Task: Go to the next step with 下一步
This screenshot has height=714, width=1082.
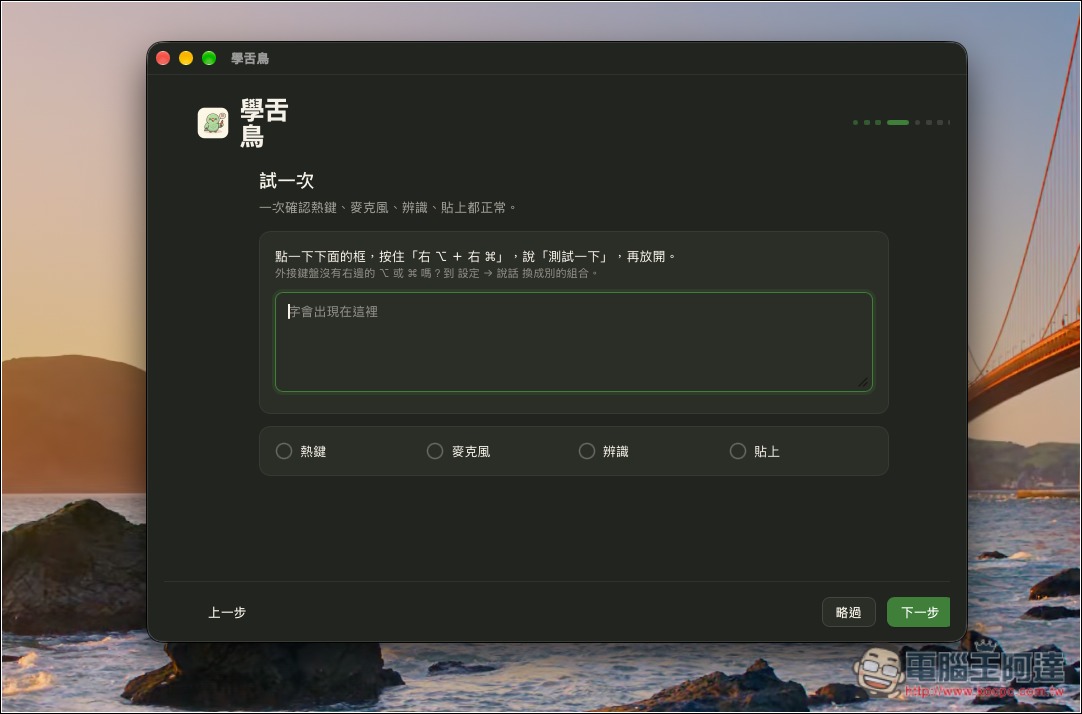Action: [918, 612]
